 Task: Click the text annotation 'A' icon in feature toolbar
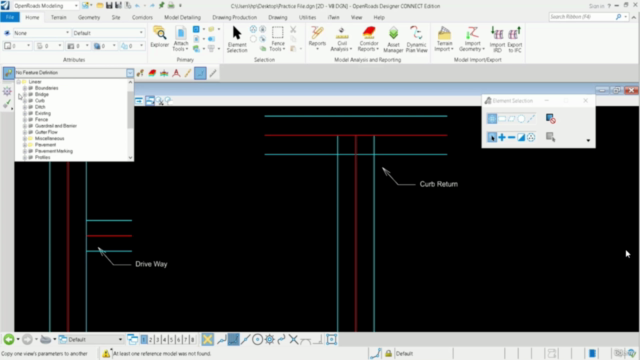pyautogui.click(x=176, y=73)
